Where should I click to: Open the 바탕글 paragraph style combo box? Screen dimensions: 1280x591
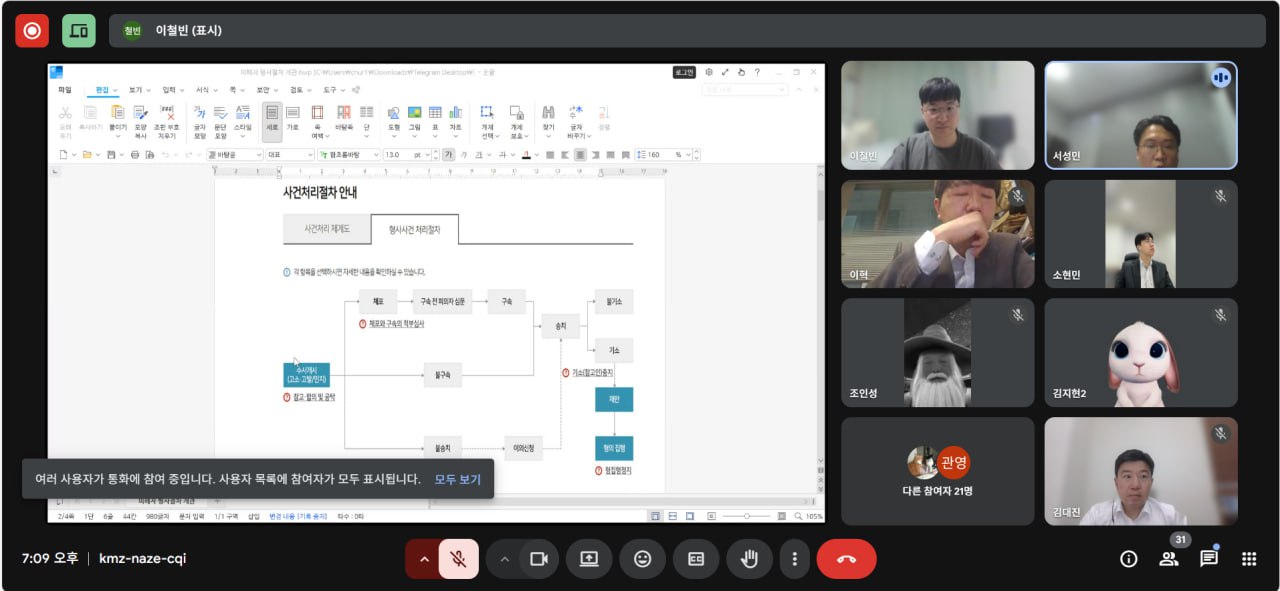pyautogui.click(x=234, y=155)
